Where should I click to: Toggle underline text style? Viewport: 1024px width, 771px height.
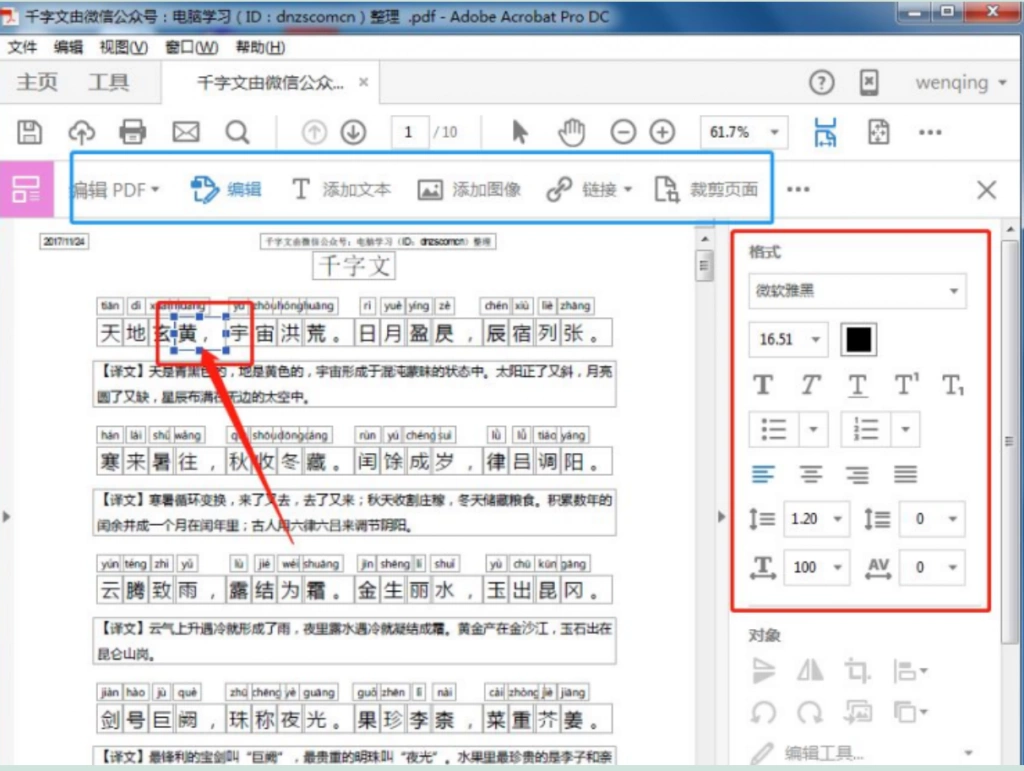coord(857,385)
